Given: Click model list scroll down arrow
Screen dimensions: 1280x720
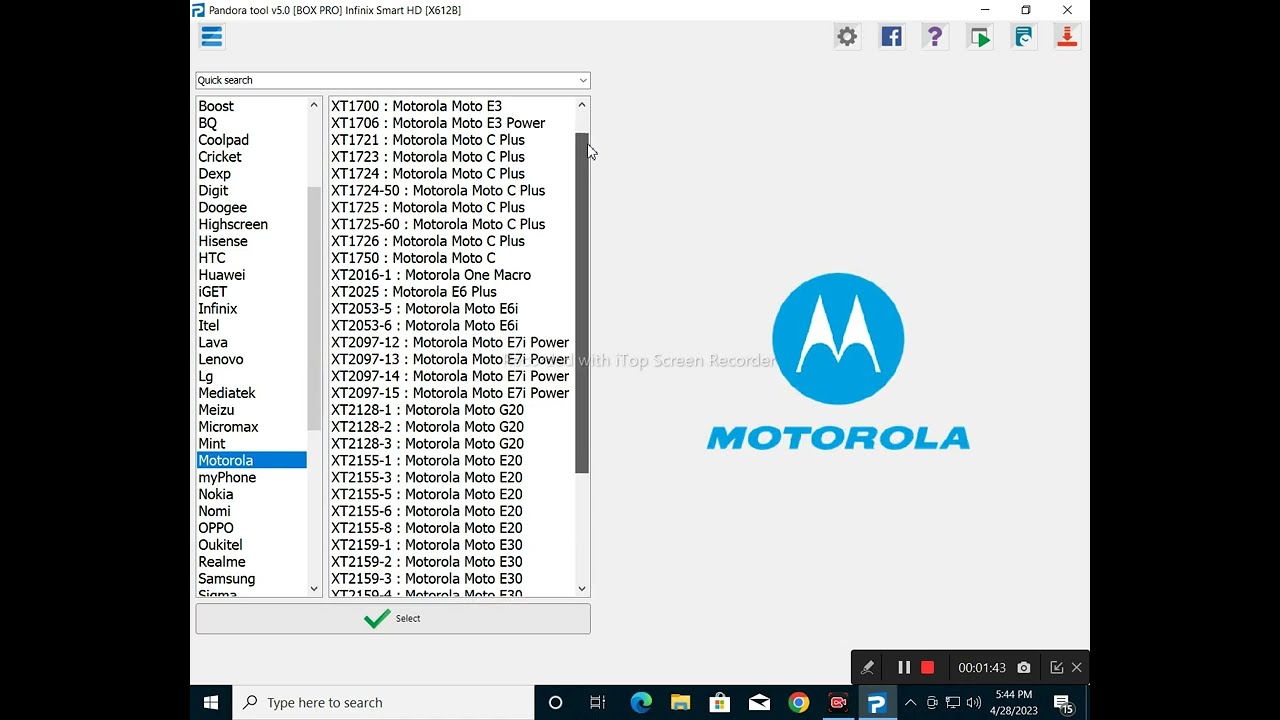Looking at the screenshot, I should (x=582, y=589).
